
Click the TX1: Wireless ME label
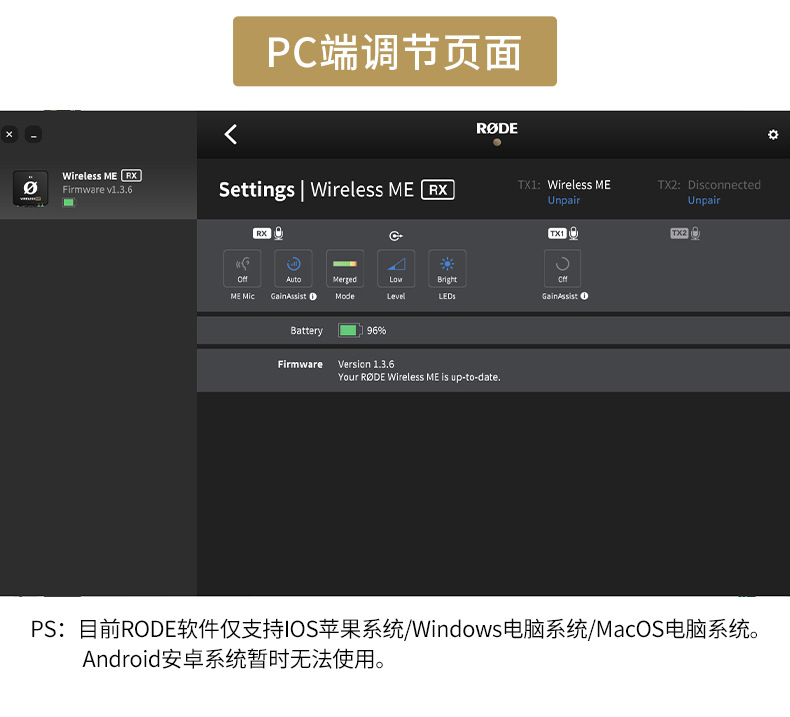tap(564, 185)
